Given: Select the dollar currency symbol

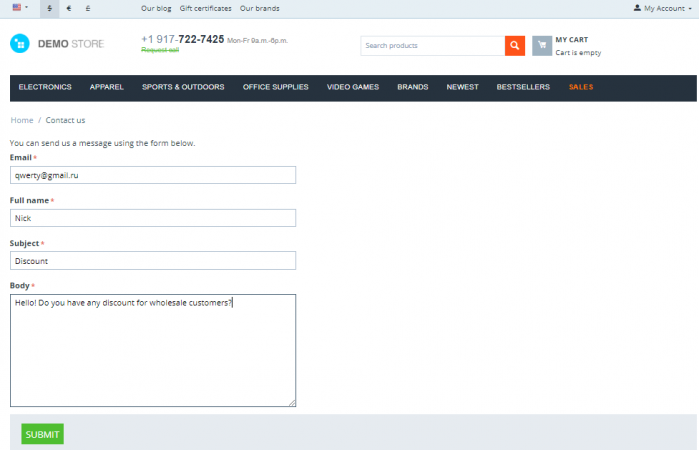Looking at the screenshot, I should coord(50,8).
